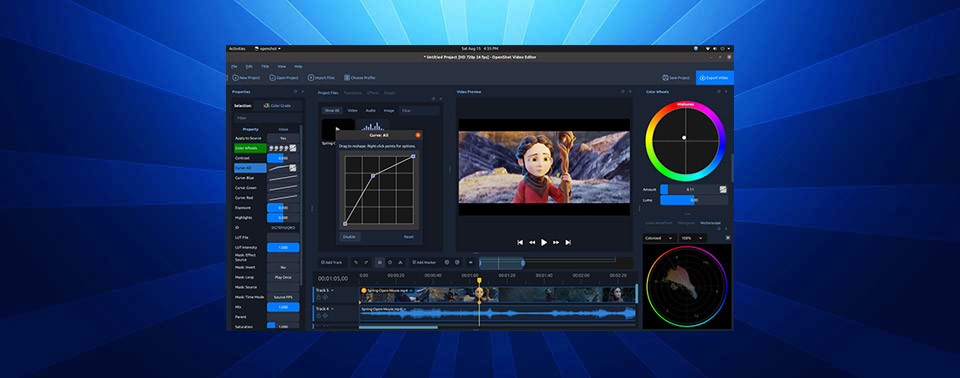Filter project files by Image
960x378 pixels.
click(389, 111)
